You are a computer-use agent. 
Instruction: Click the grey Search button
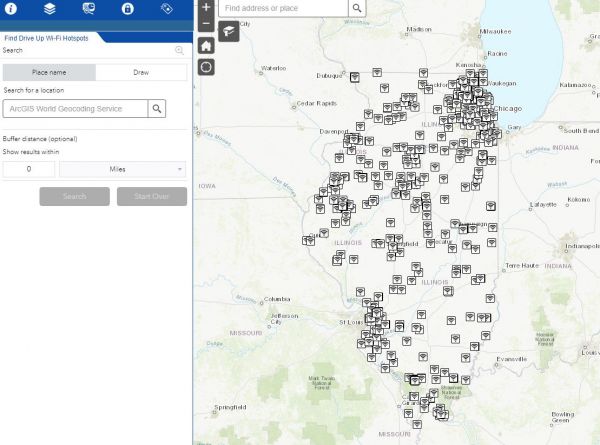click(x=75, y=196)
